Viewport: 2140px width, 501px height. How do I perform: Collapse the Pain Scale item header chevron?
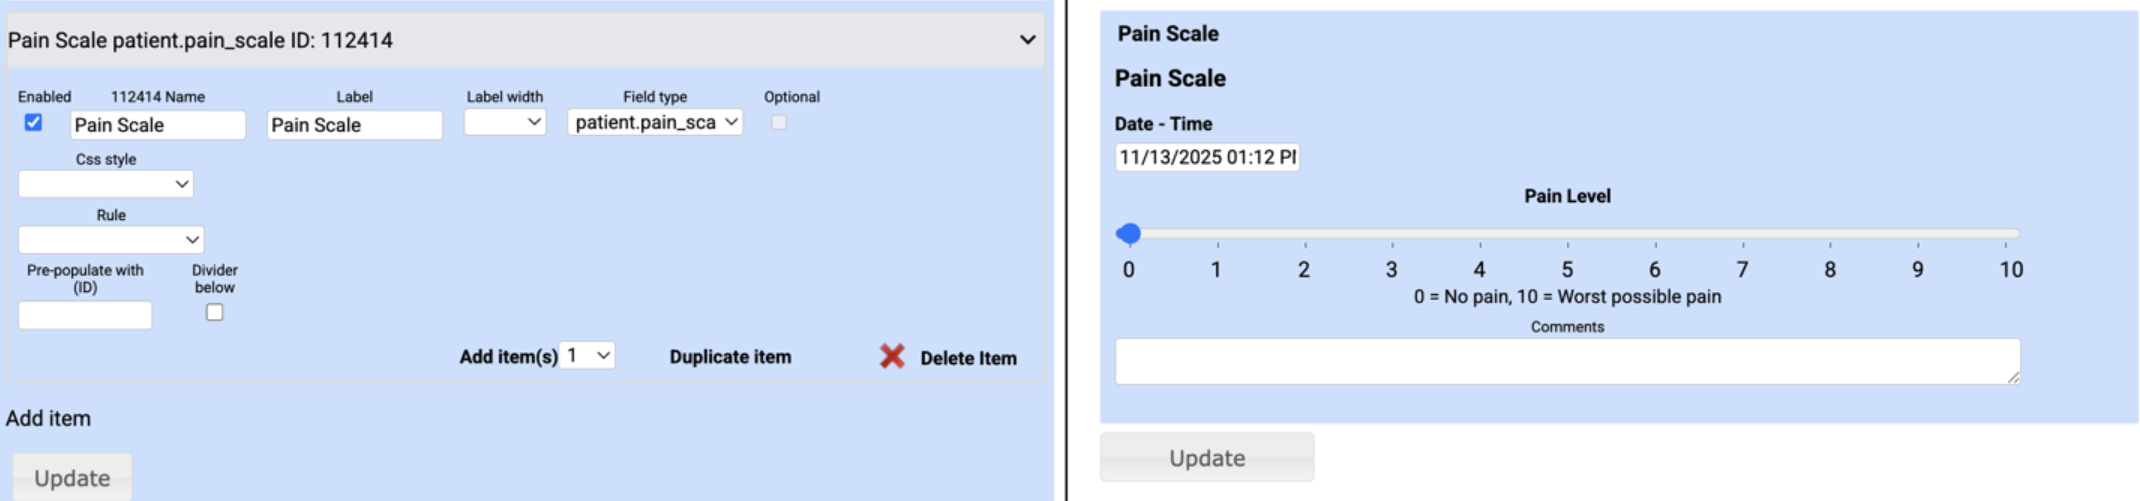point(1027,40)
